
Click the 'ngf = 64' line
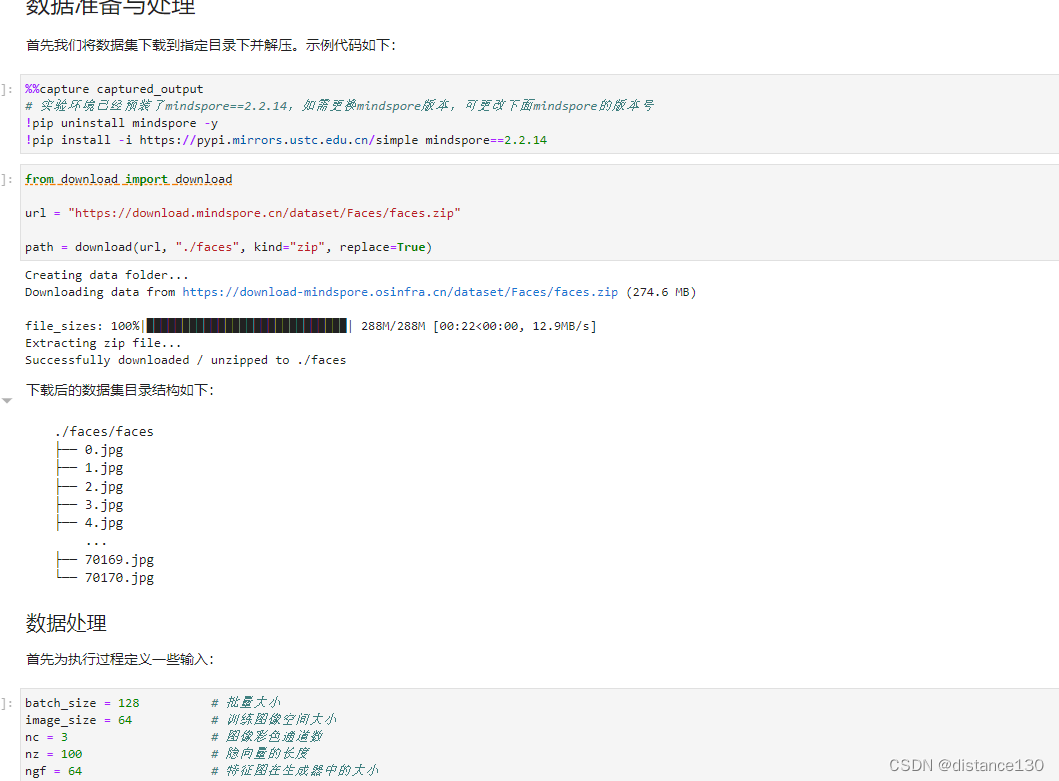click(x=53, y=771)
